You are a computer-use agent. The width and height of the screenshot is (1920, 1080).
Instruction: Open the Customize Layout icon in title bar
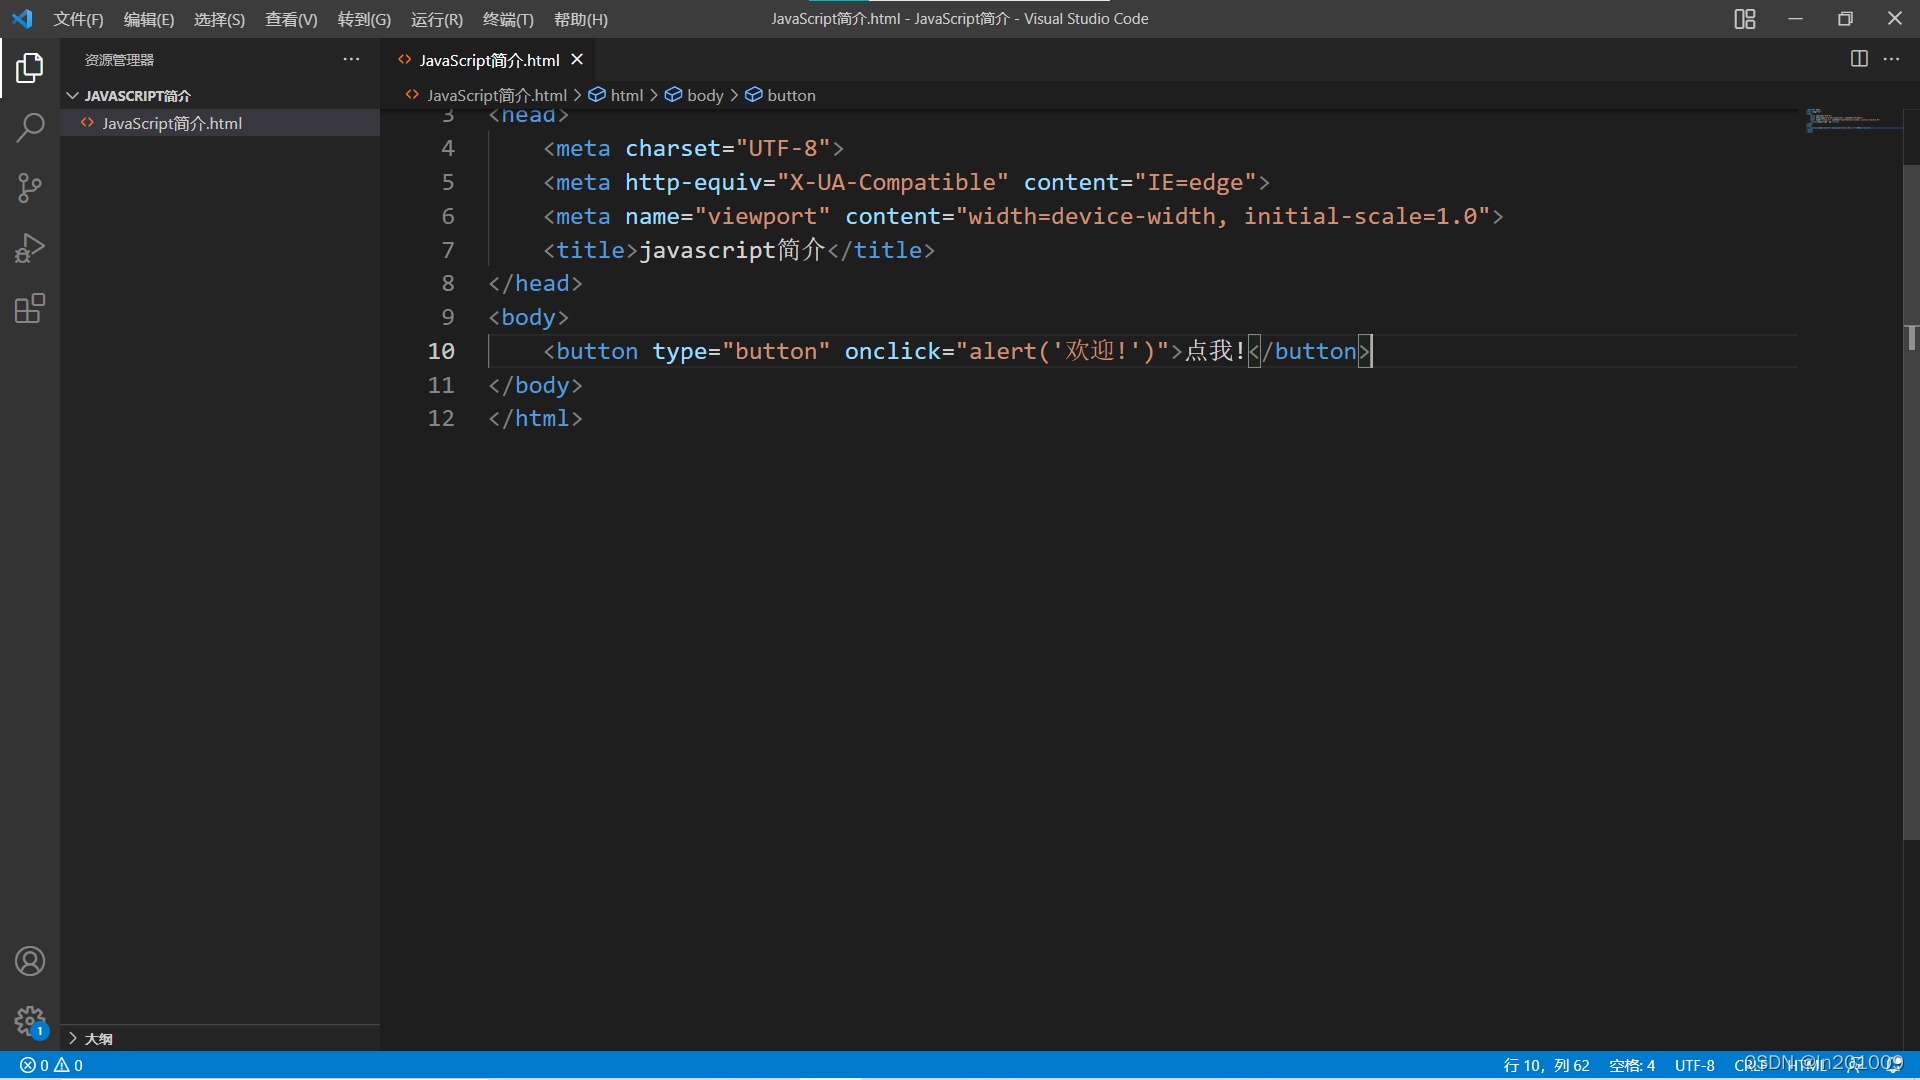[x=1745, y=19]
